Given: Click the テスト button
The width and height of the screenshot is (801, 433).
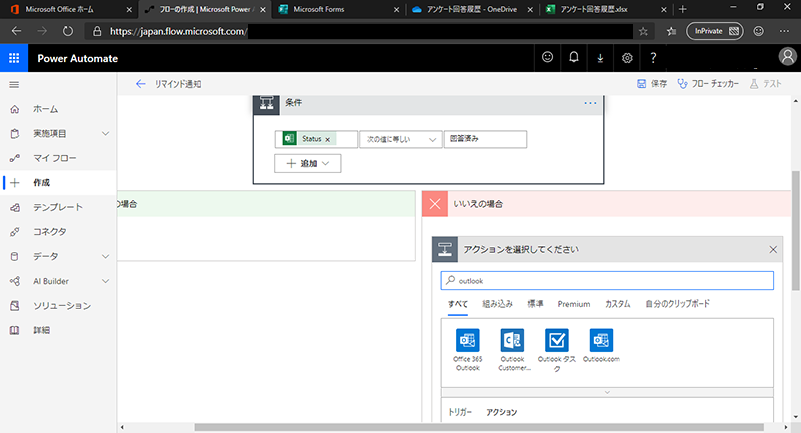Looking at the screenshot, I should pos(765,84).
